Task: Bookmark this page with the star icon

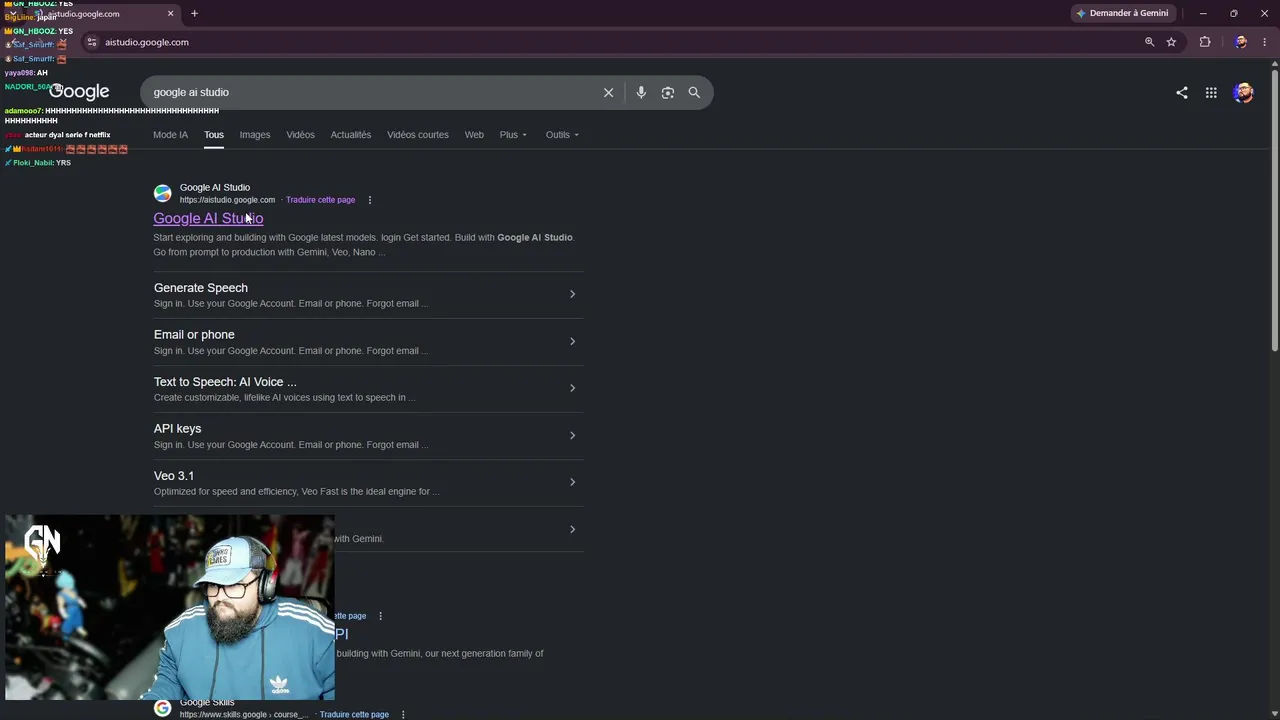Action: [x=1171, y=42]
